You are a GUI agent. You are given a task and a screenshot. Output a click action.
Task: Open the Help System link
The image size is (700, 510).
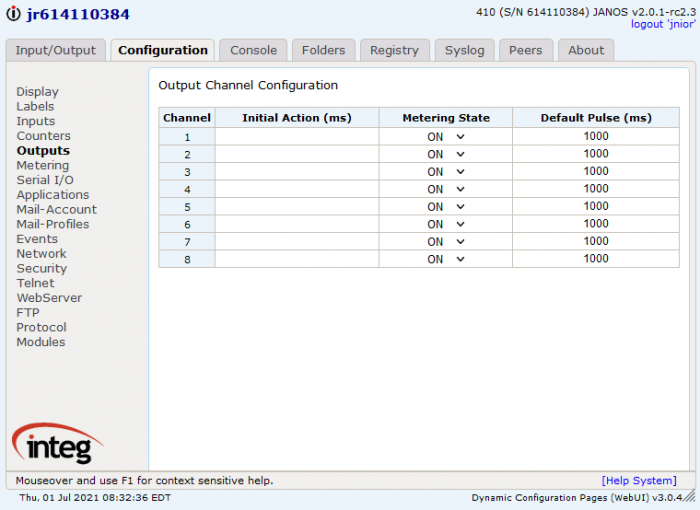(639, 481)
